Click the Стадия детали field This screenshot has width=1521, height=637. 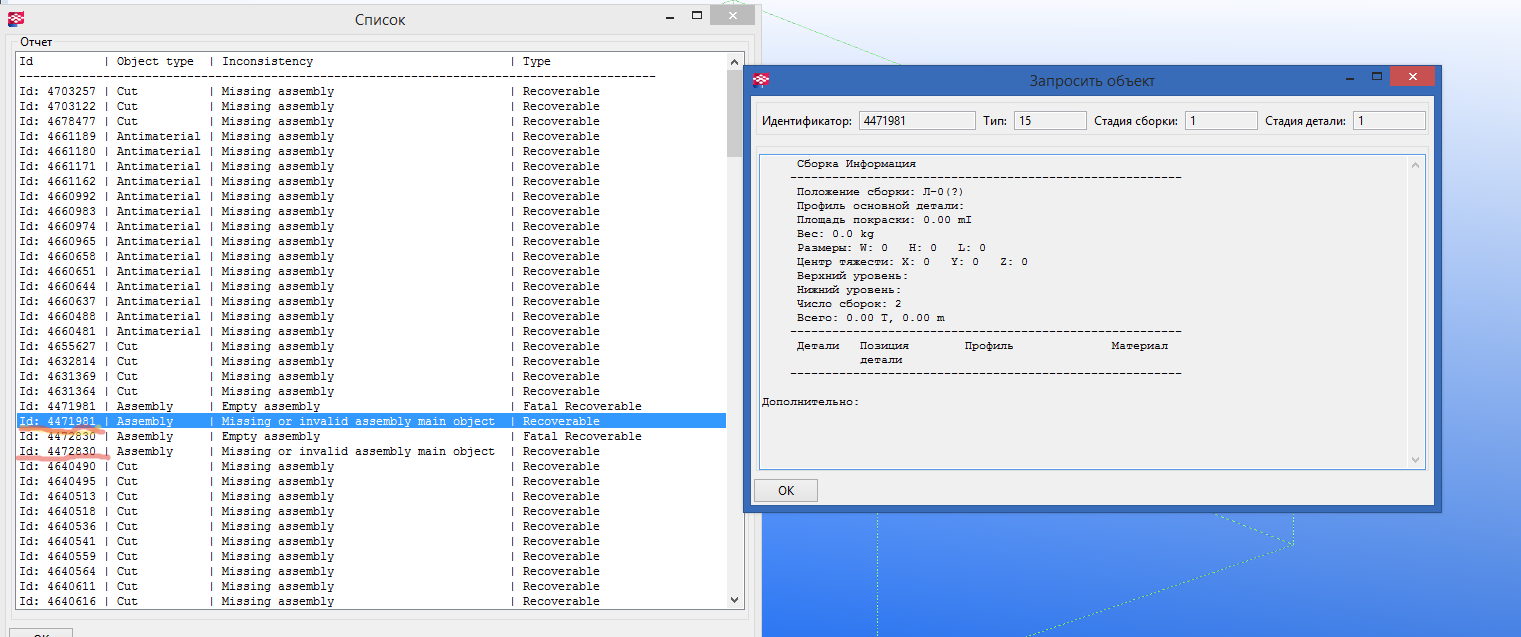pyautogui.click(x=1389, y=121)
